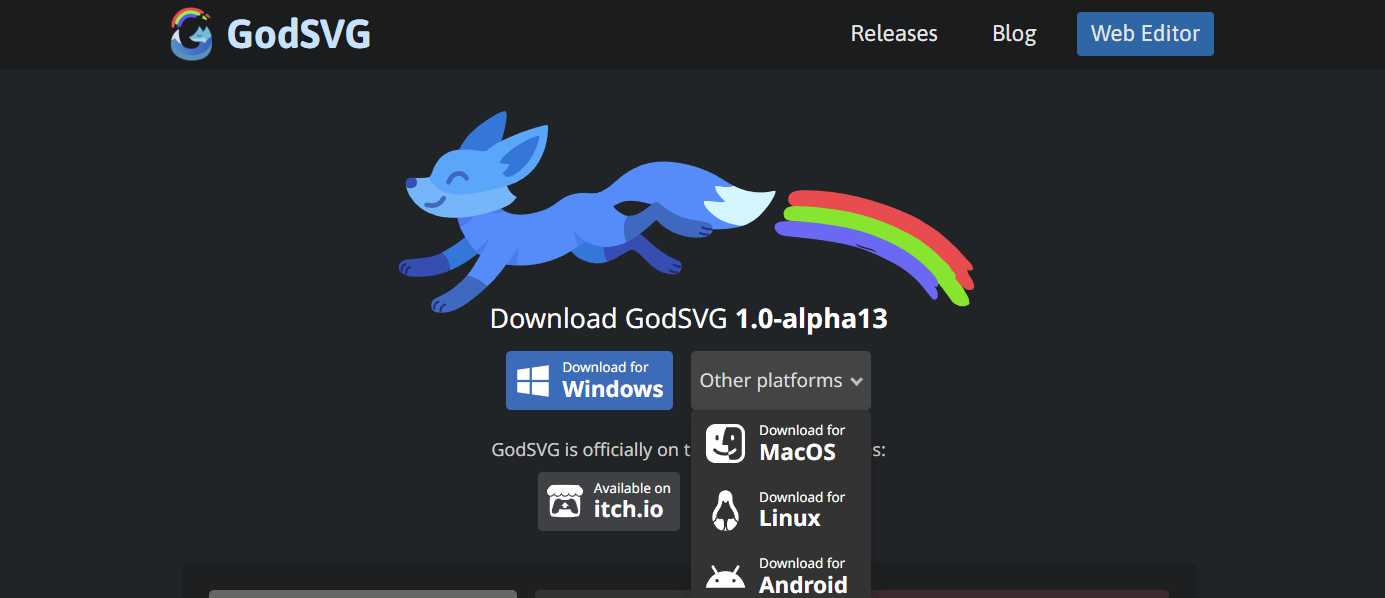Image resolution: width=1385 pixels, height=598 pixels.
Task: Click the chevron beside Other platforms
Action: pos(856,382)
